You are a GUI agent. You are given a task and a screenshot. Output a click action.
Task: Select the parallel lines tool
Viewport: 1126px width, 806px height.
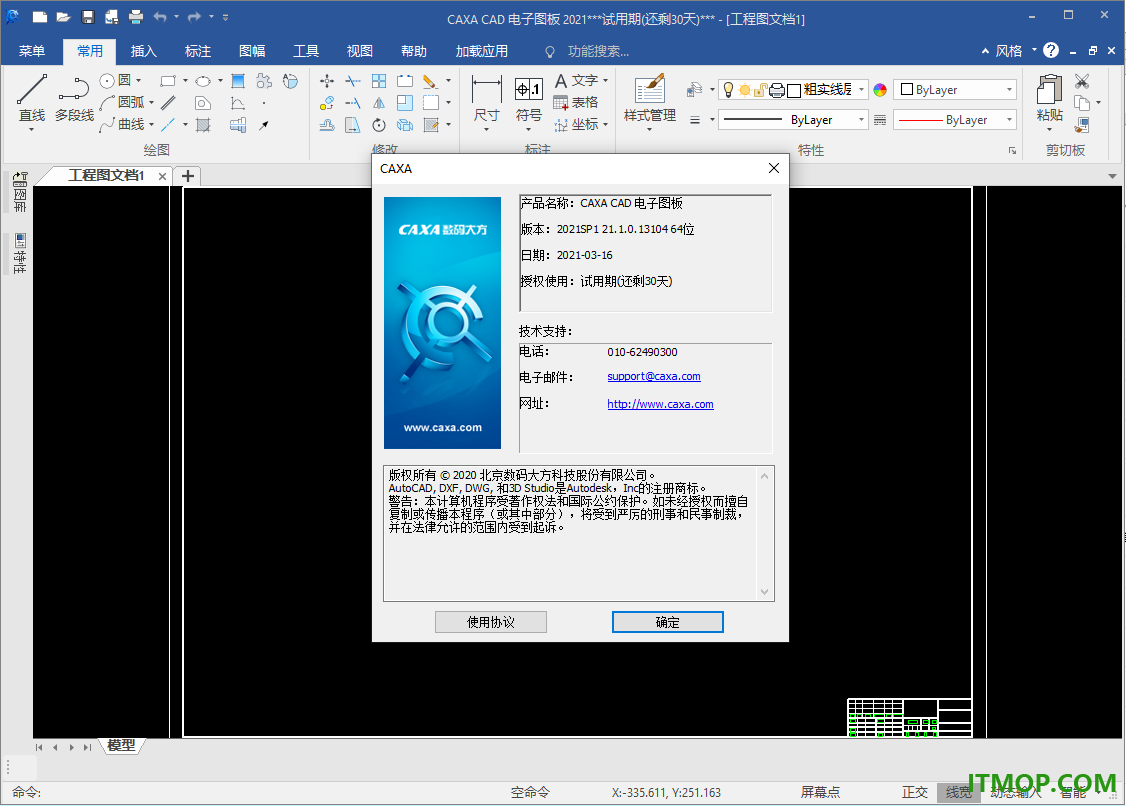pos(168,103)
